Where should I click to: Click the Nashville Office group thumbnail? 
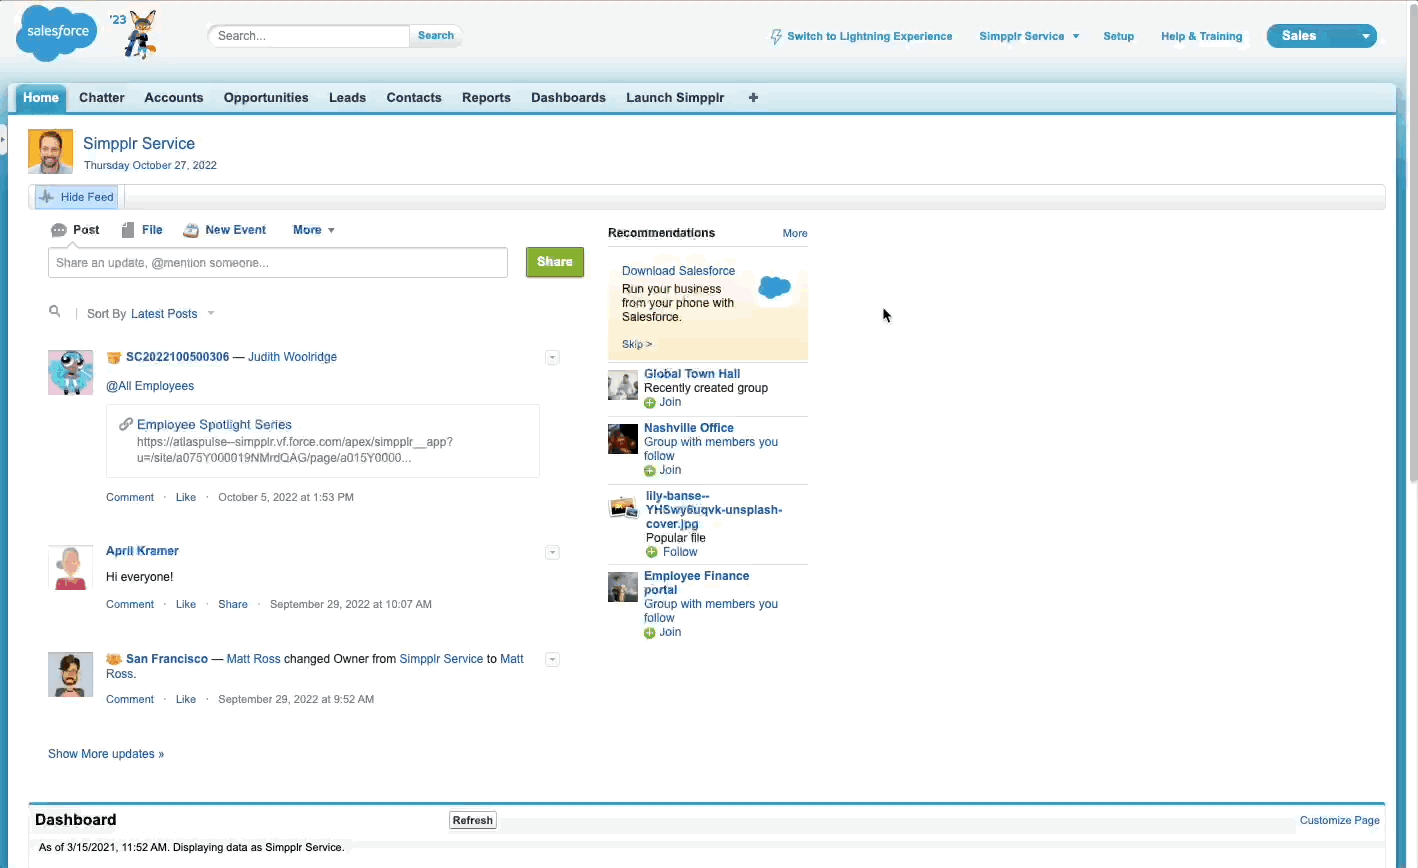point(623,439)
